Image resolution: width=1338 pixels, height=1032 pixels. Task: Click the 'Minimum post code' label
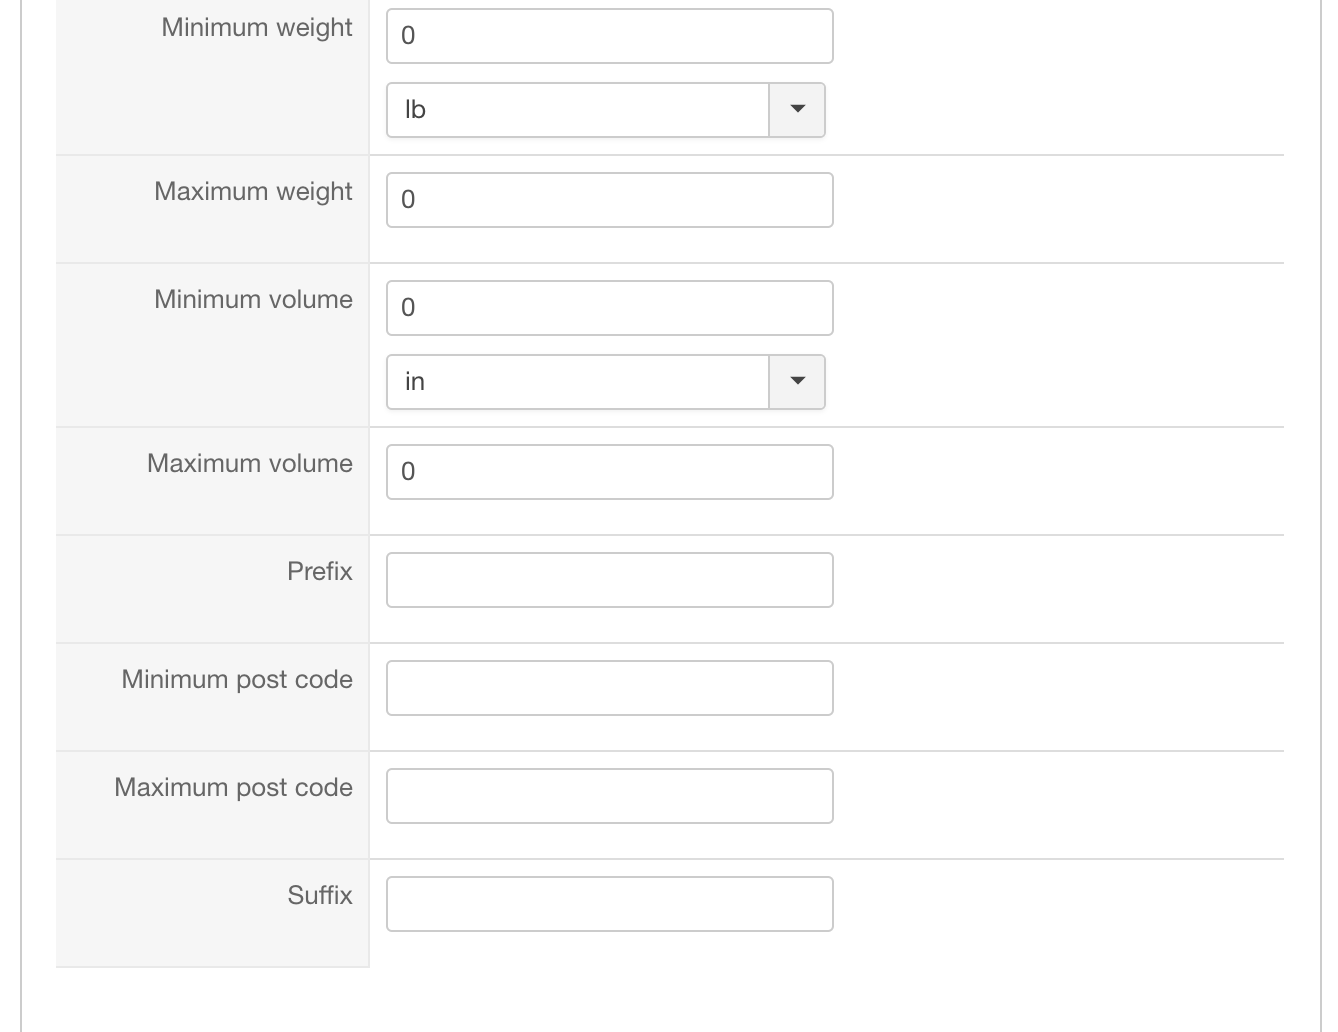237,680
